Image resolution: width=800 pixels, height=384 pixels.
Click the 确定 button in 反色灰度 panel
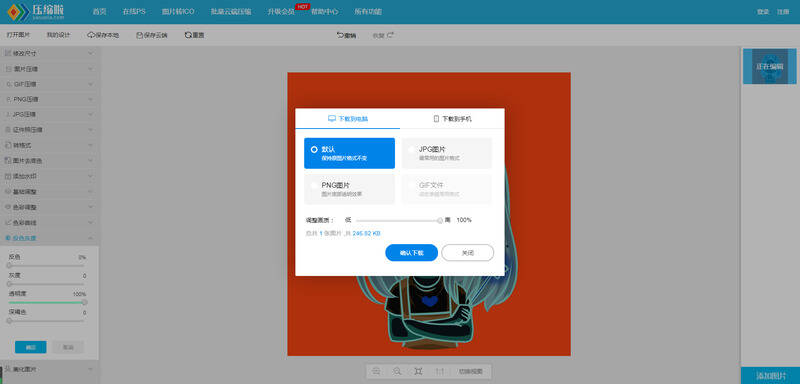pos(31,347)
